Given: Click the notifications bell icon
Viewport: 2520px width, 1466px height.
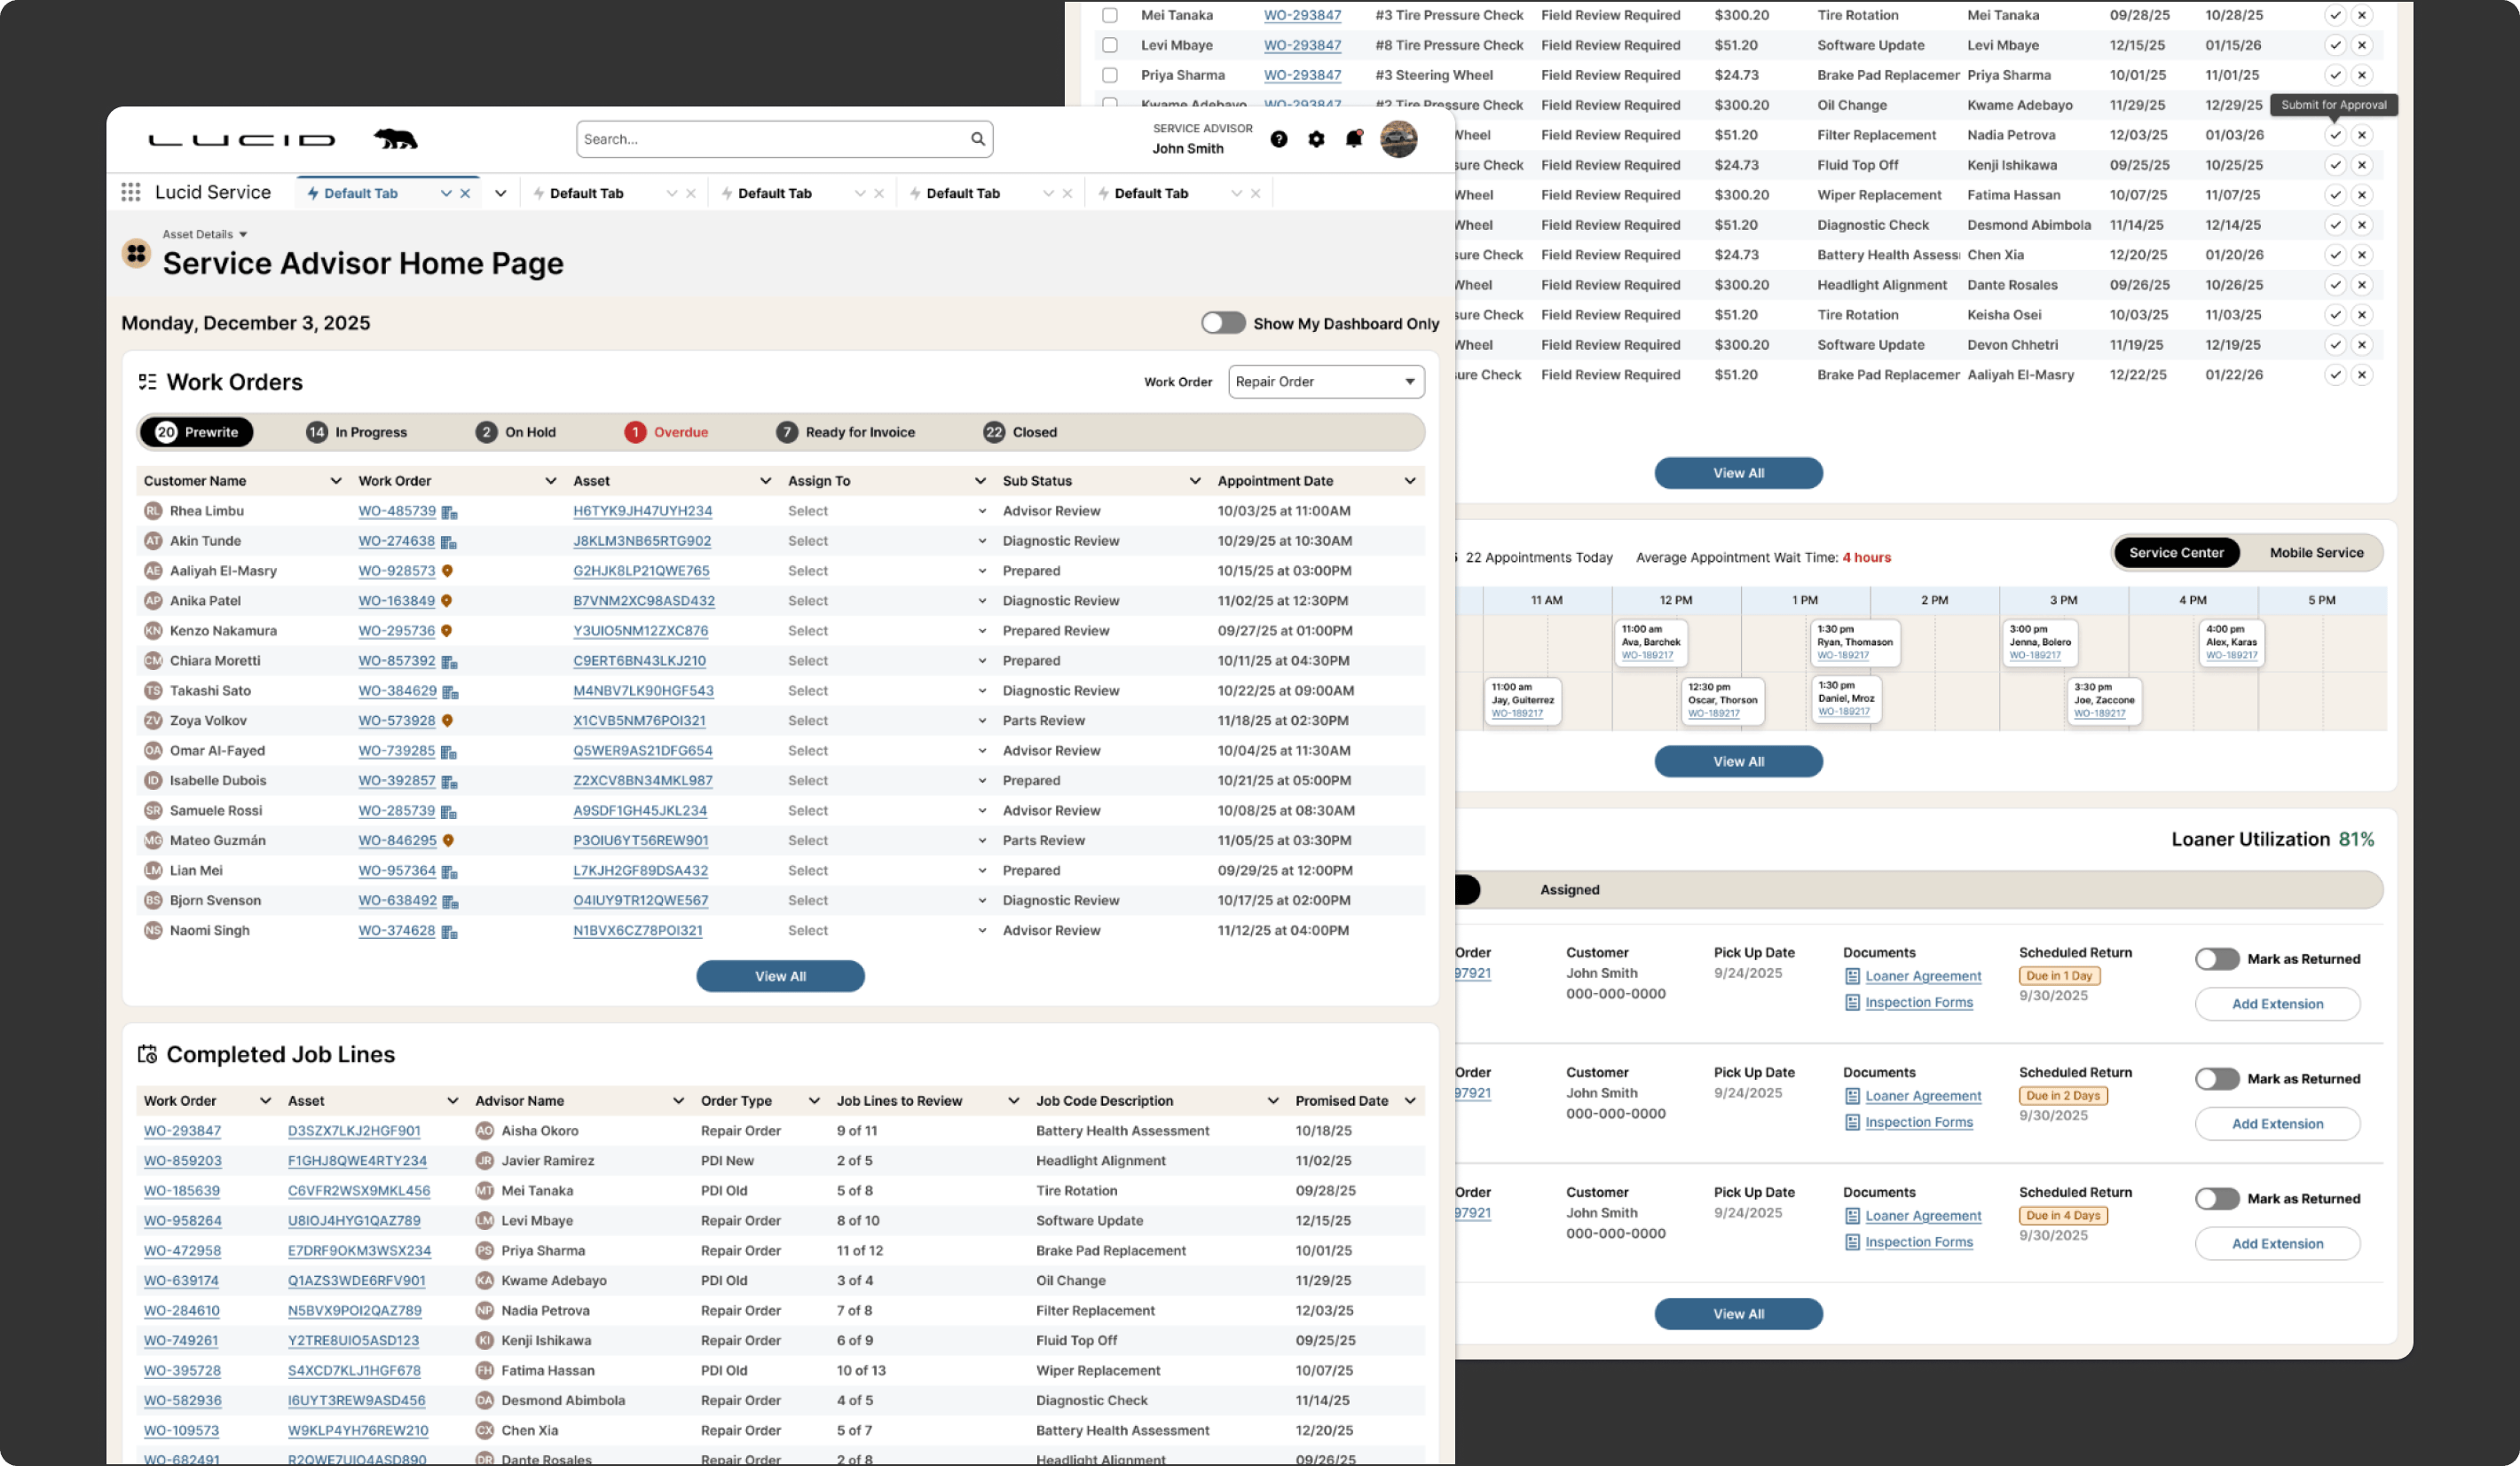Looking at the screenshot, I should pyautogui.click(x=1353, y=139).
